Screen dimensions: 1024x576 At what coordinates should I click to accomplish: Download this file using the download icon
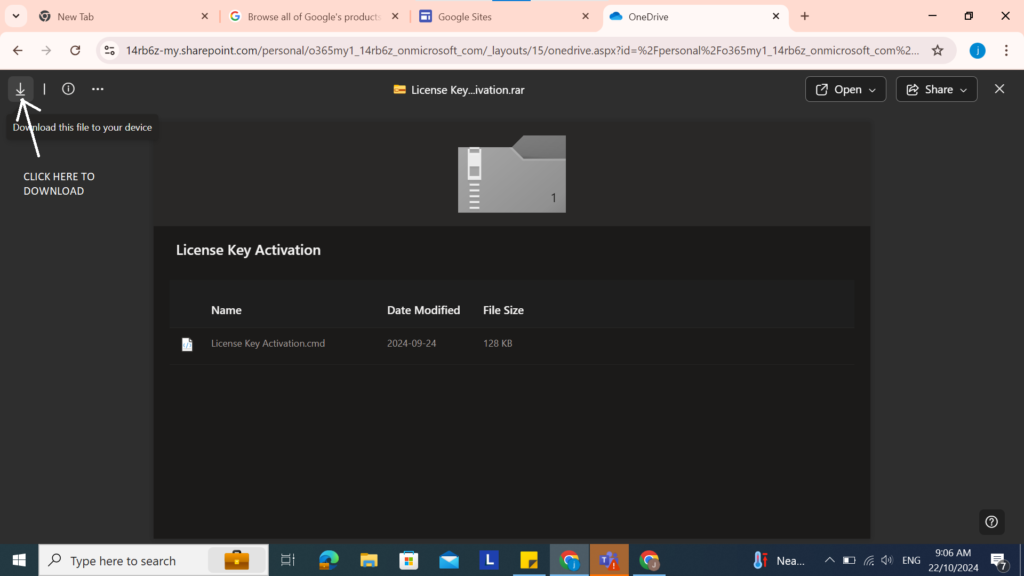[x=20, y=89]
